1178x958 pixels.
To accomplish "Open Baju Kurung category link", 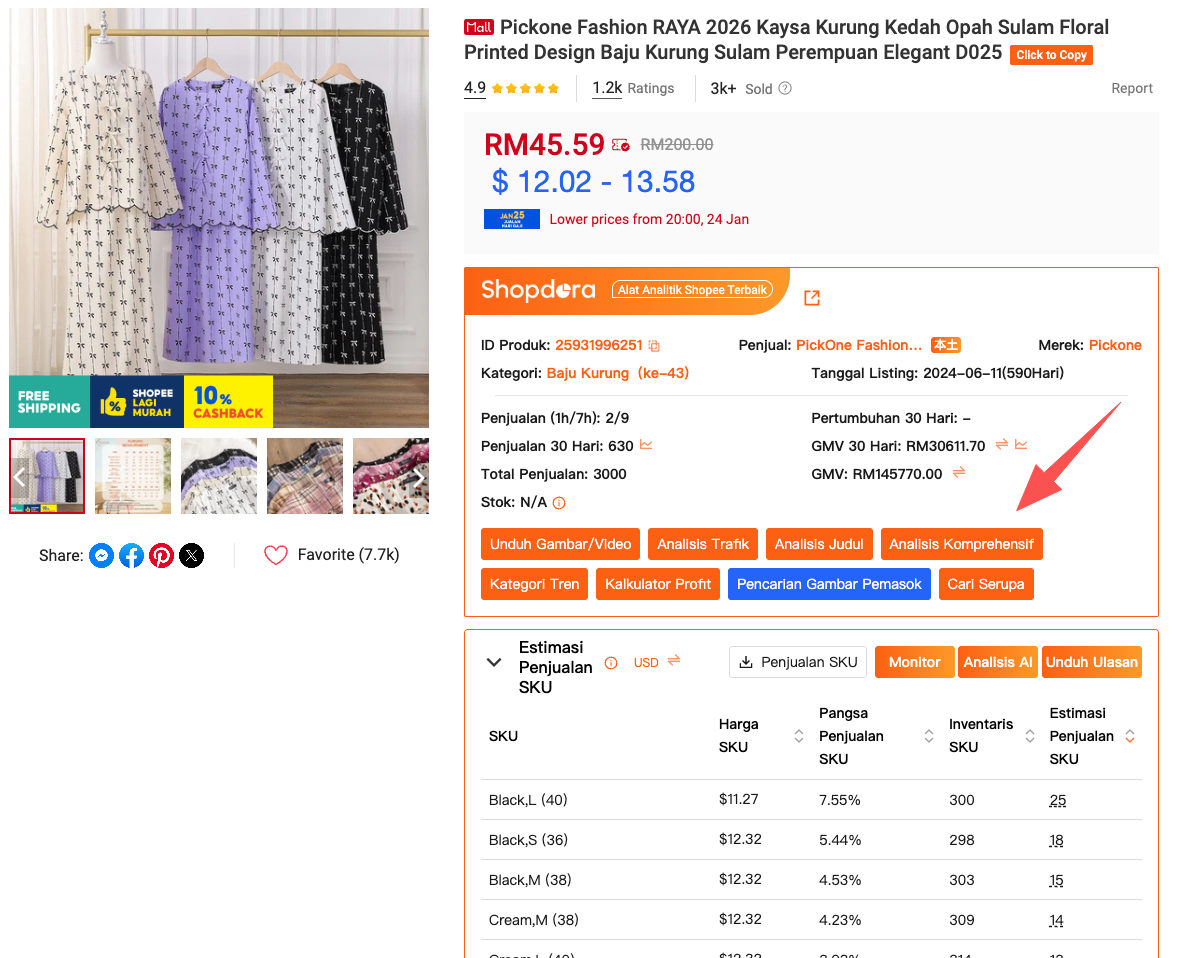I will [617, 373].
